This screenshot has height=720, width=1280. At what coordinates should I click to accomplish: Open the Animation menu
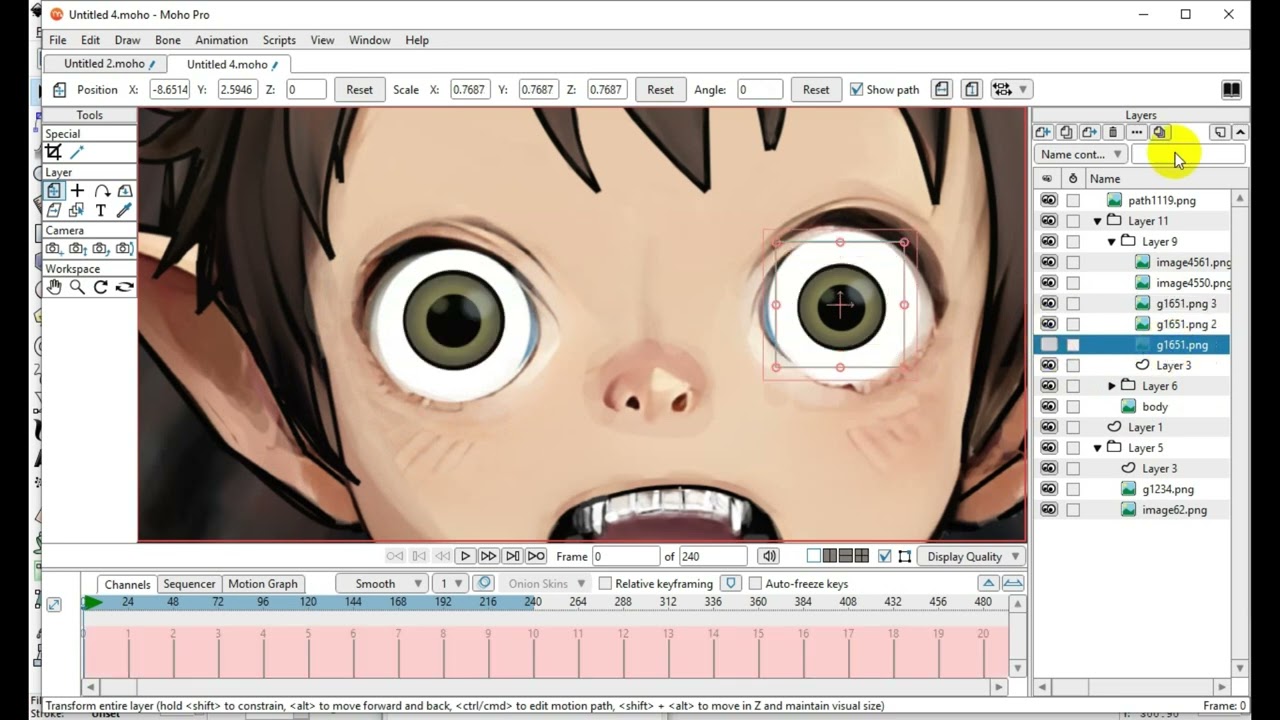point(221,40)
